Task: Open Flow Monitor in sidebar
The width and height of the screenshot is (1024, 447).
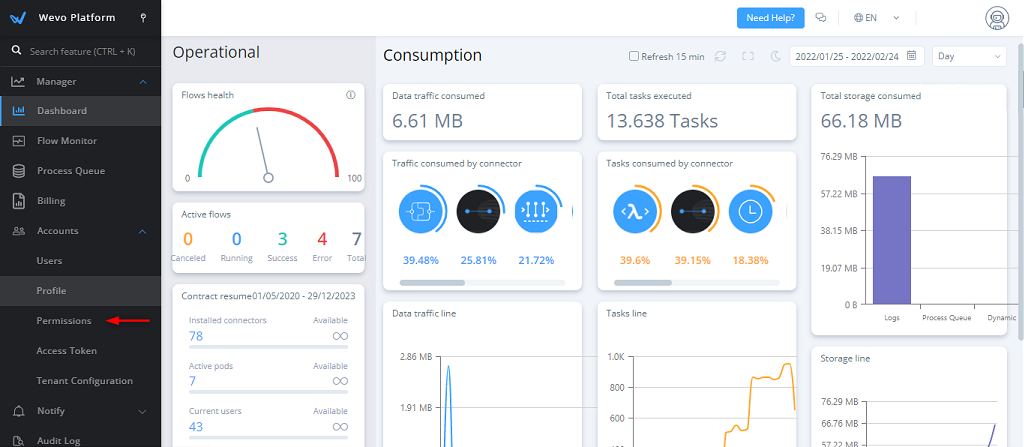Action: point(67,141)
